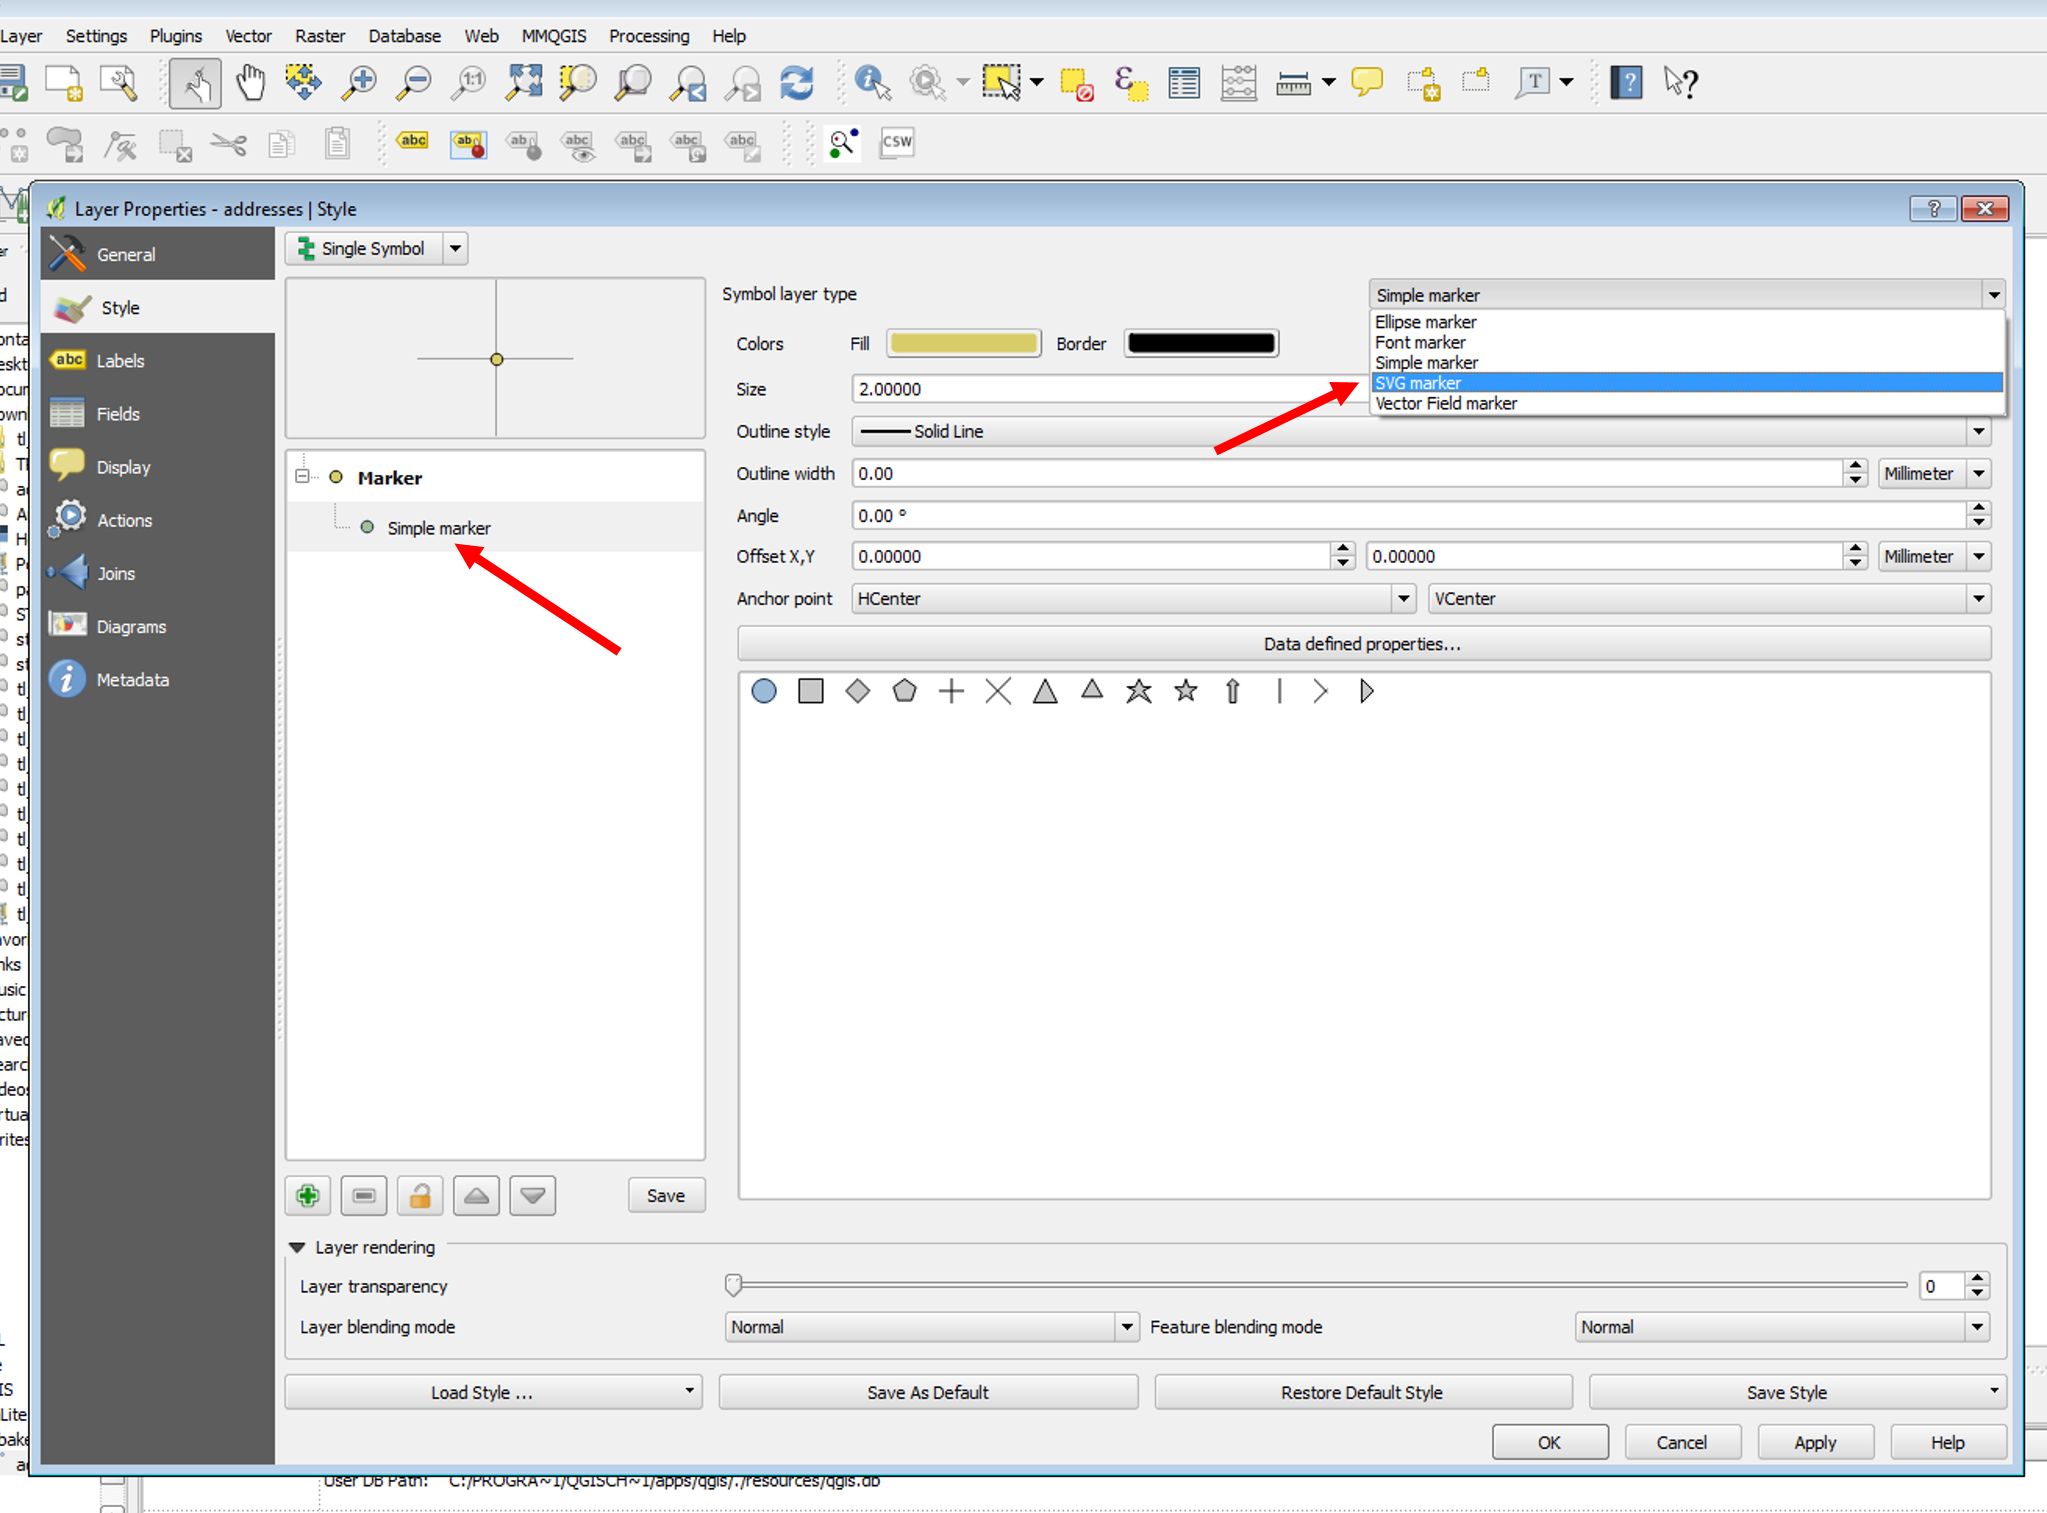Select Ellipse marker in the list

tap(1687, 322)
